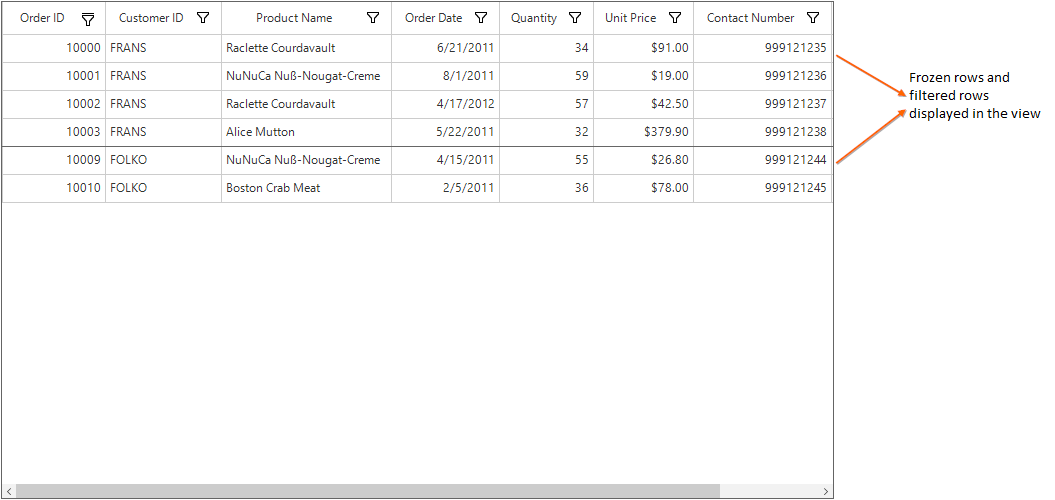Select quantity cell 59

(546, 77)
